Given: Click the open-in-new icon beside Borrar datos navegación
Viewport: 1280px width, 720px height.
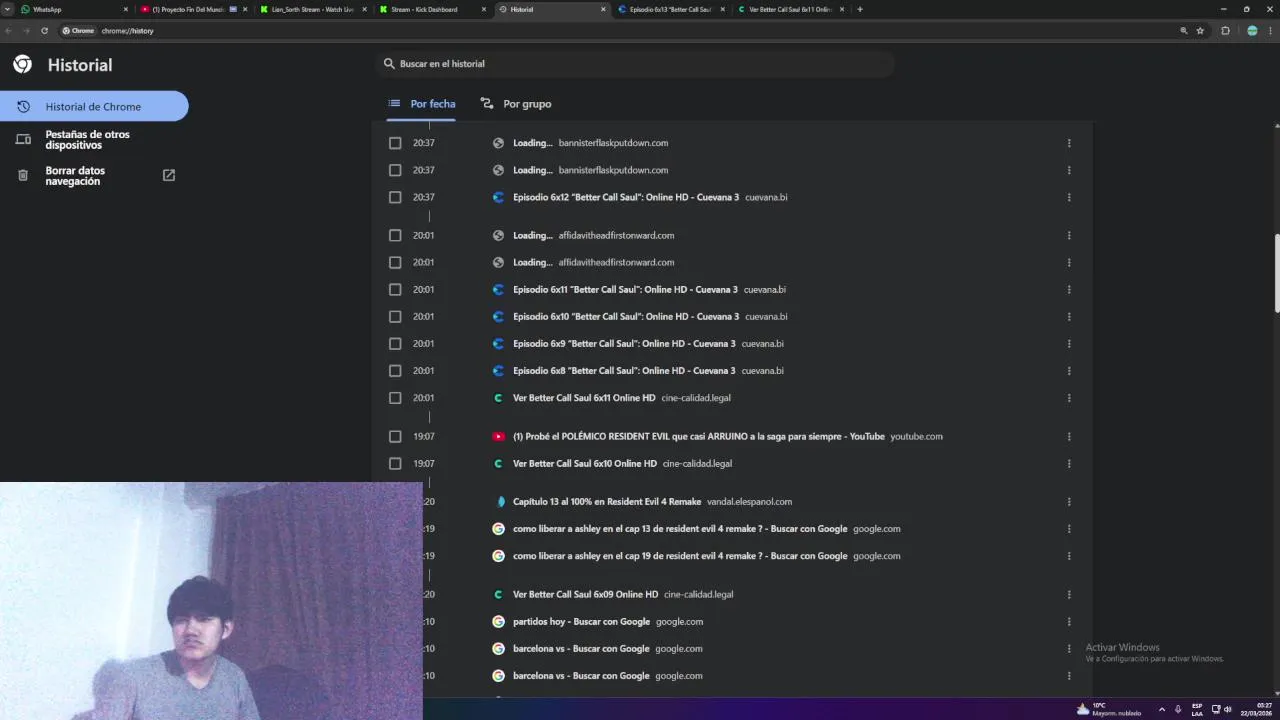Looking at the screenshot, I should (x=169, y=175).
